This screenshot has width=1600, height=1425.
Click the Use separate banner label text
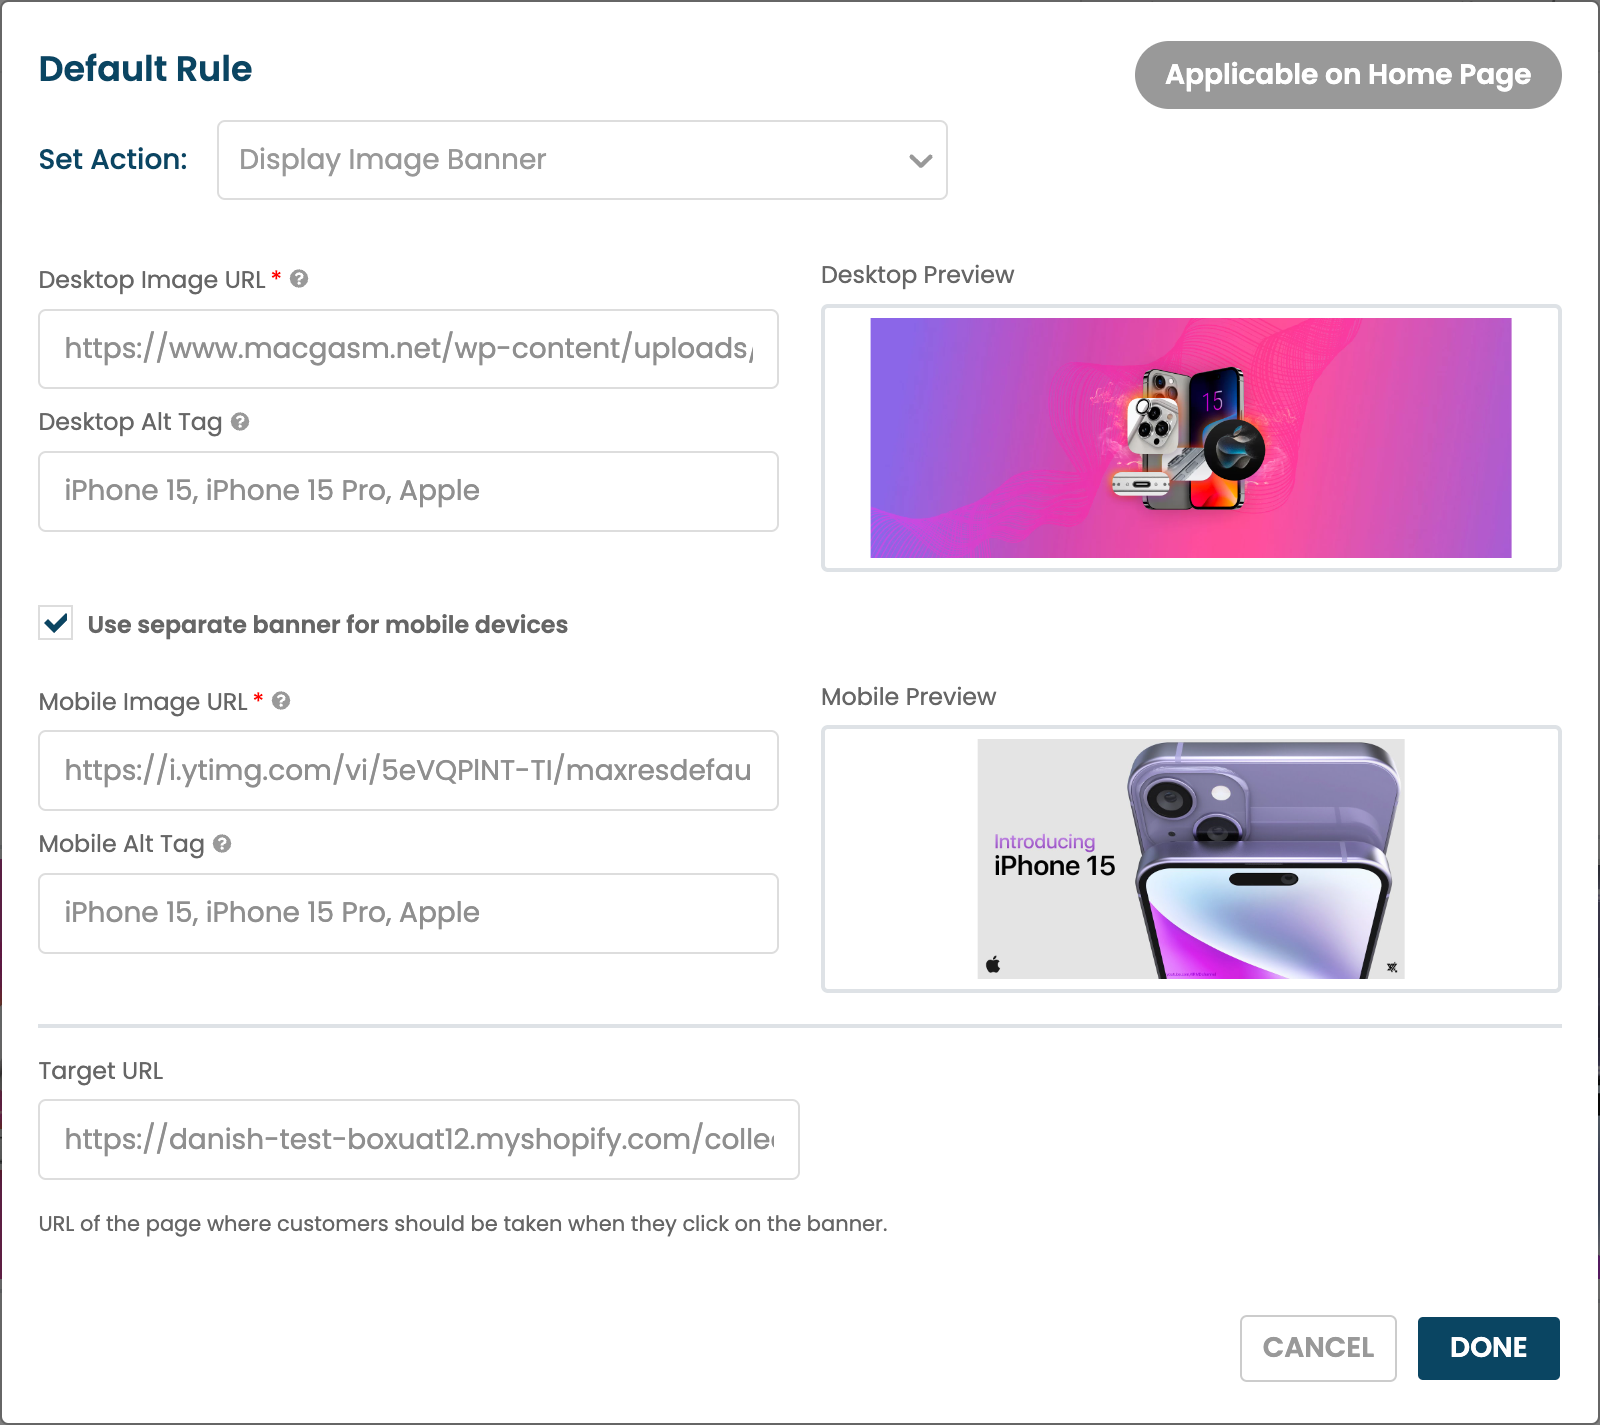(x=327, y=625)
